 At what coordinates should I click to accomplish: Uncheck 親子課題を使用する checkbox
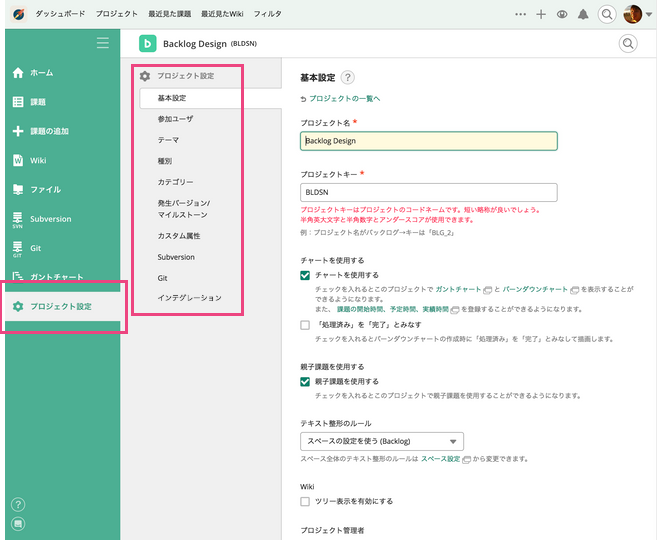coord(305,382)
